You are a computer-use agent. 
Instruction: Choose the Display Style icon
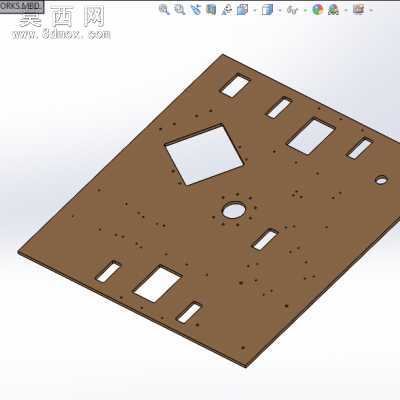pyautogui.click(x=267, y=10)
